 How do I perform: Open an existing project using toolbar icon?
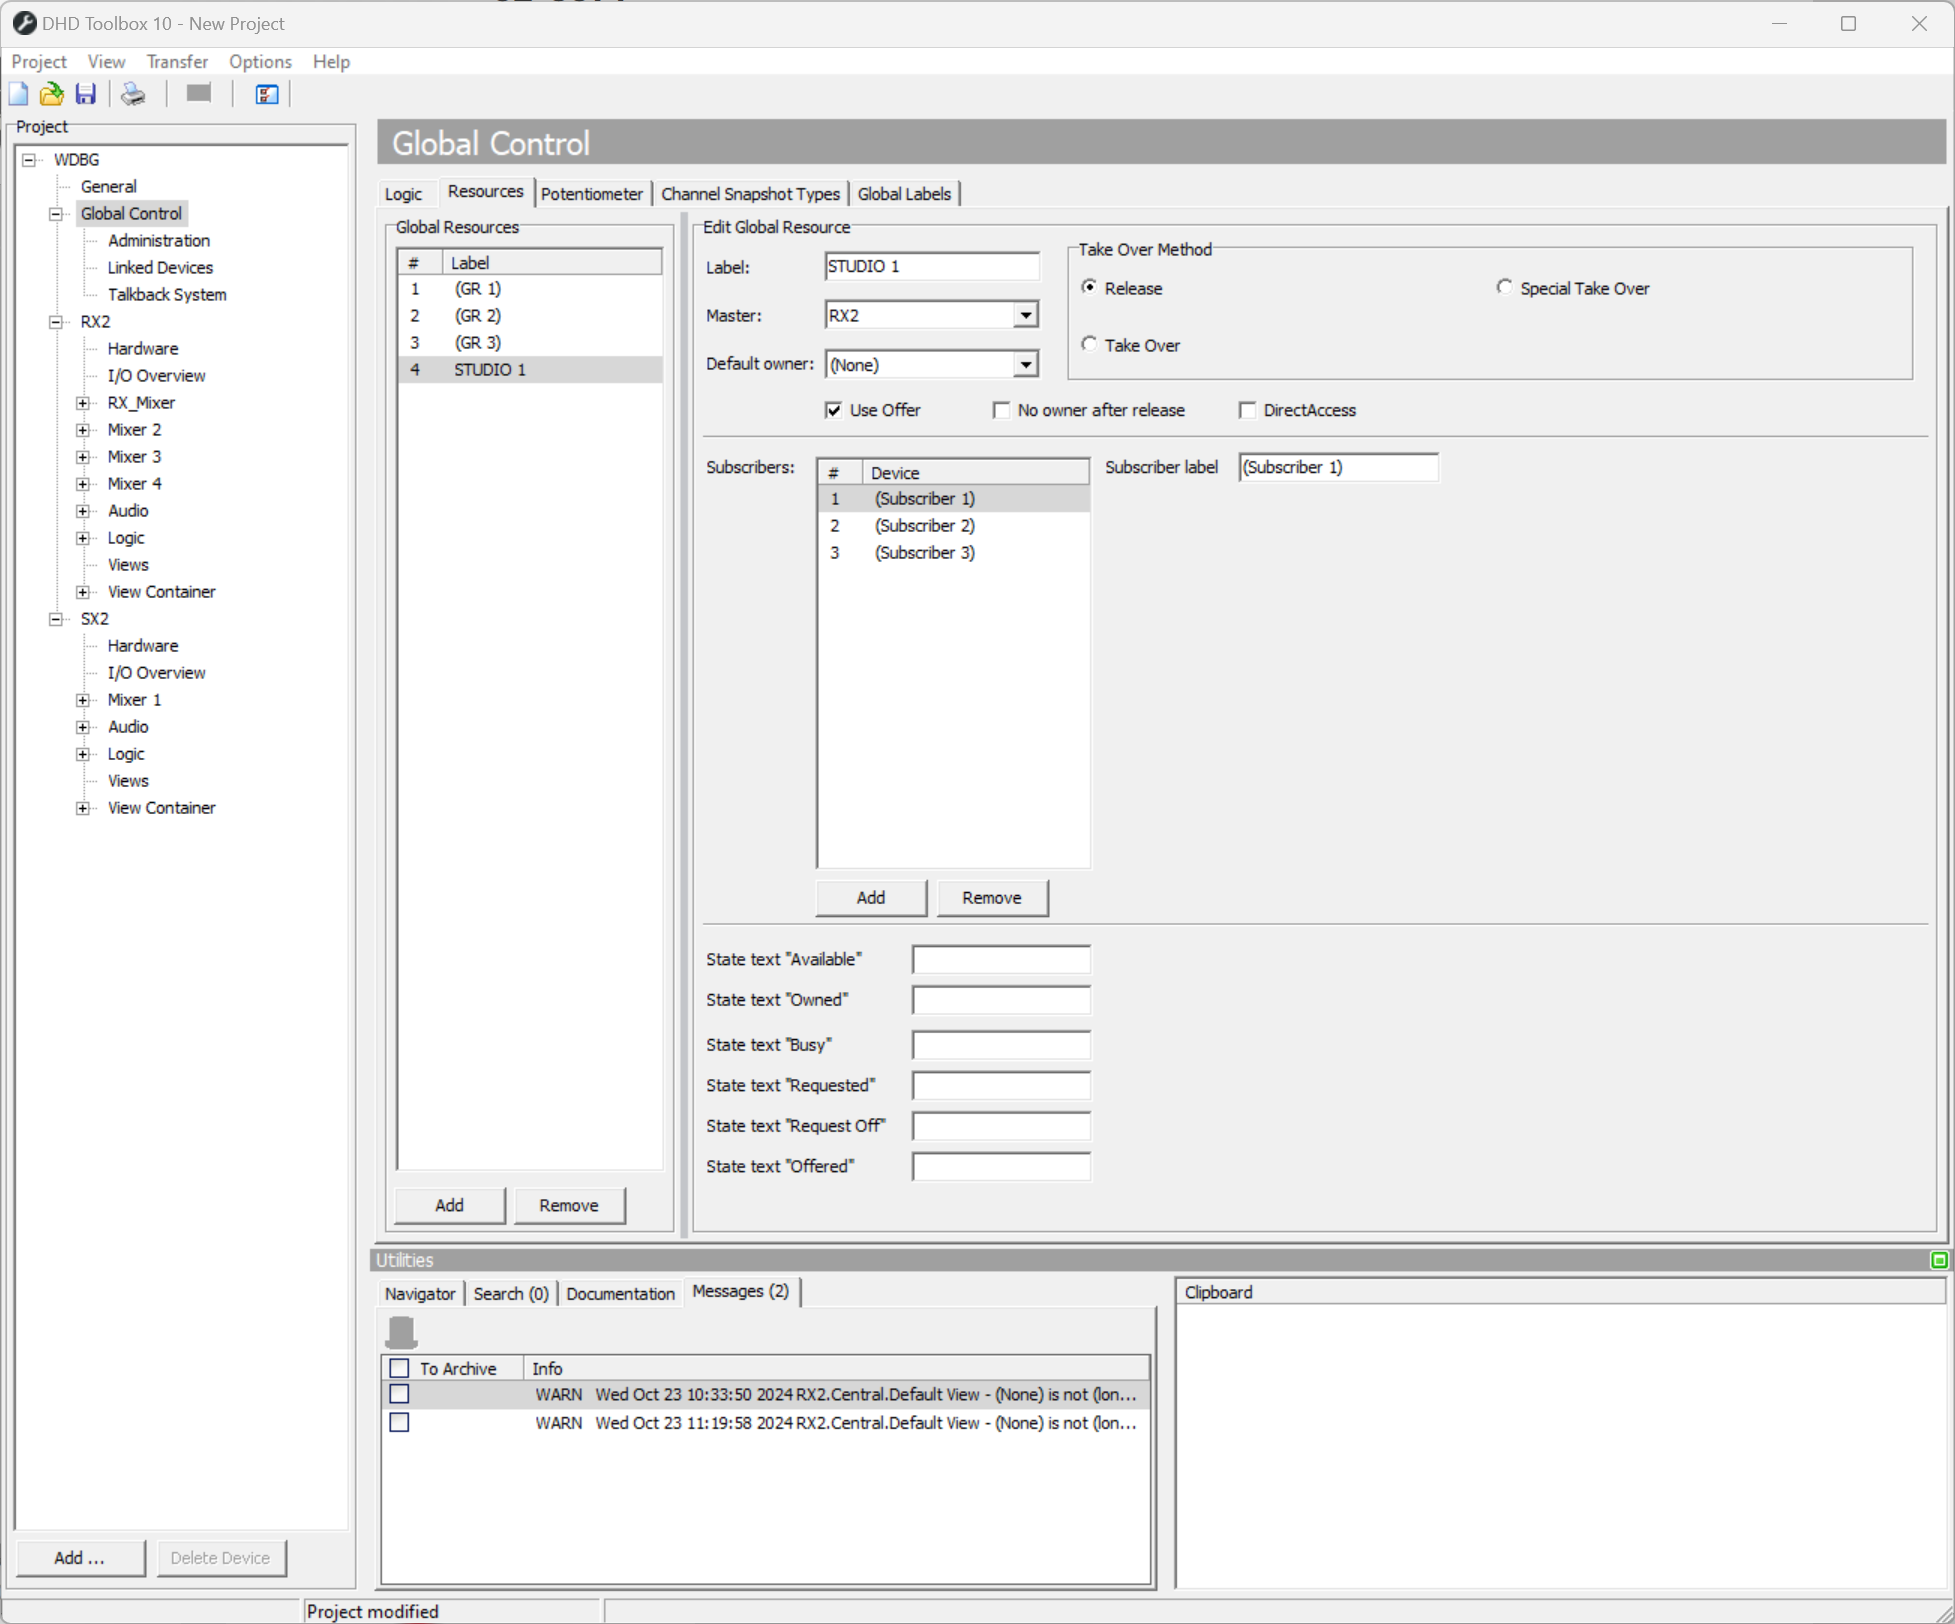pos(51,93)
